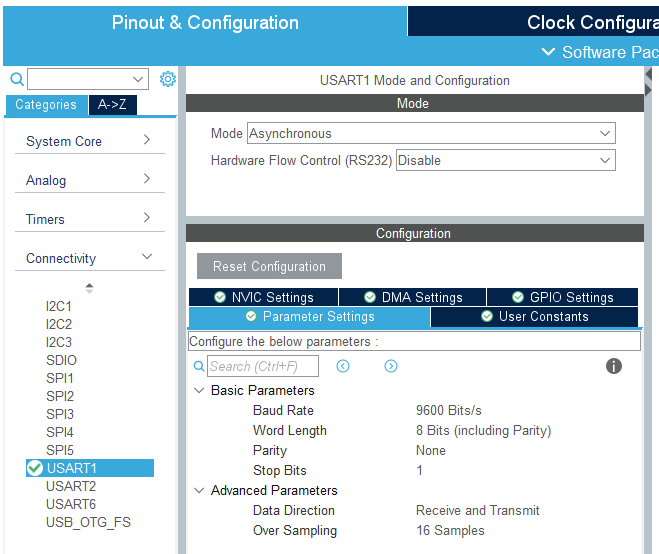
Task: Select I2C2 in the Connectivity list
Action: tap(59, 324)
